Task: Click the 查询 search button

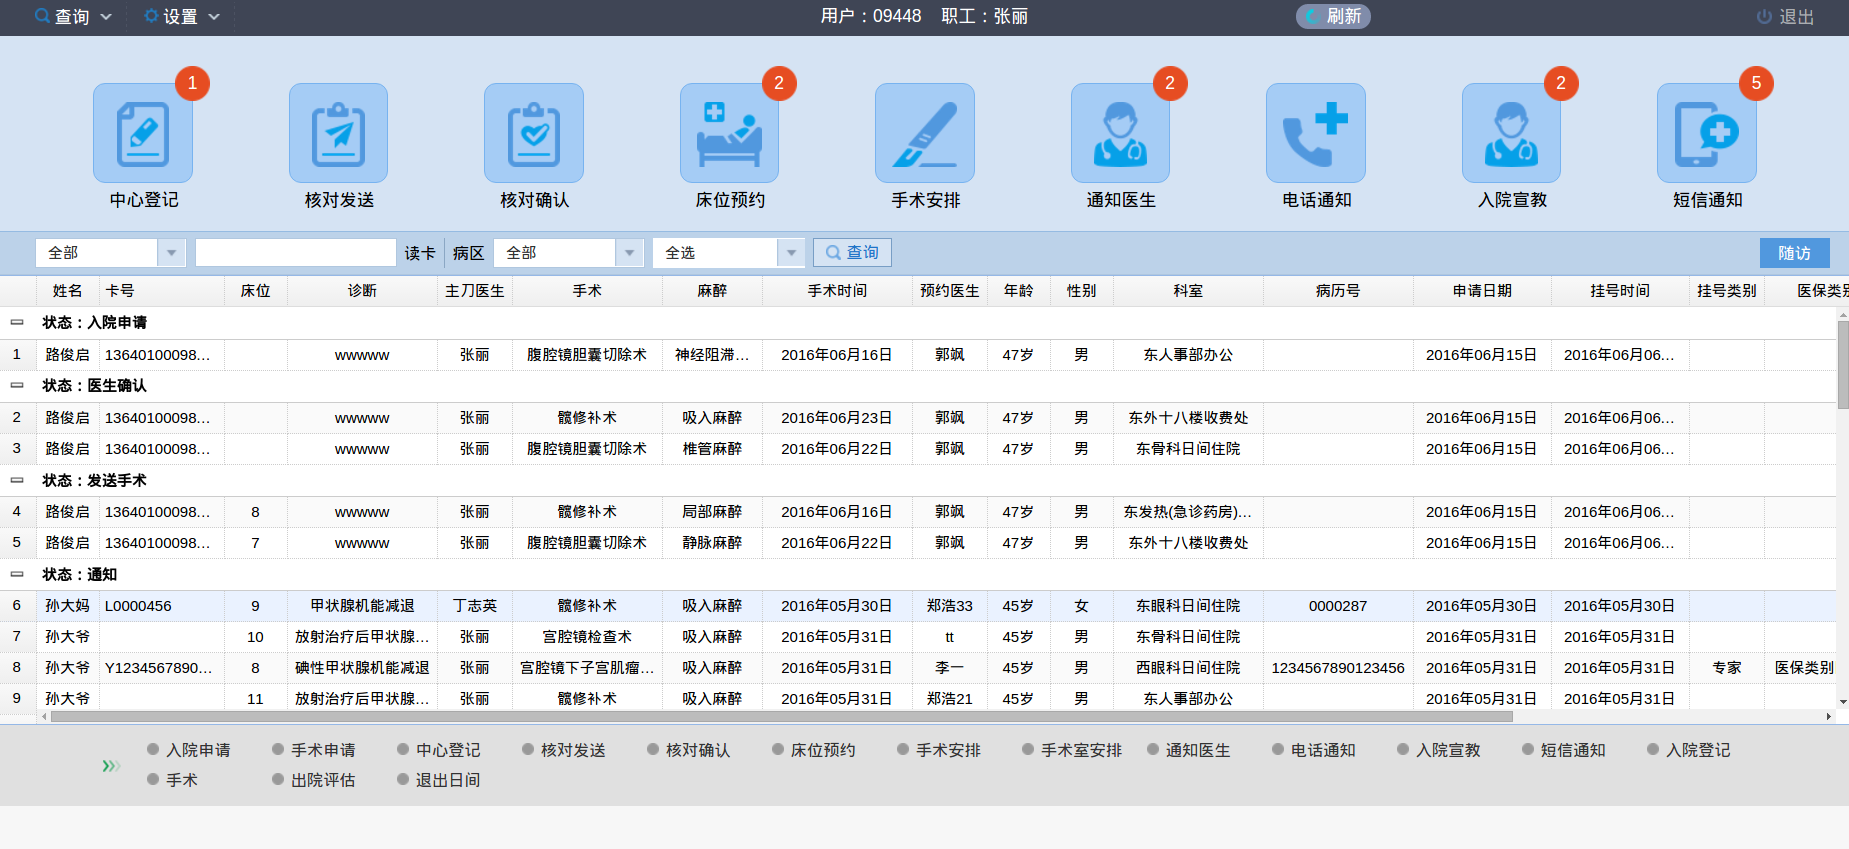Action: pos(852,253)
